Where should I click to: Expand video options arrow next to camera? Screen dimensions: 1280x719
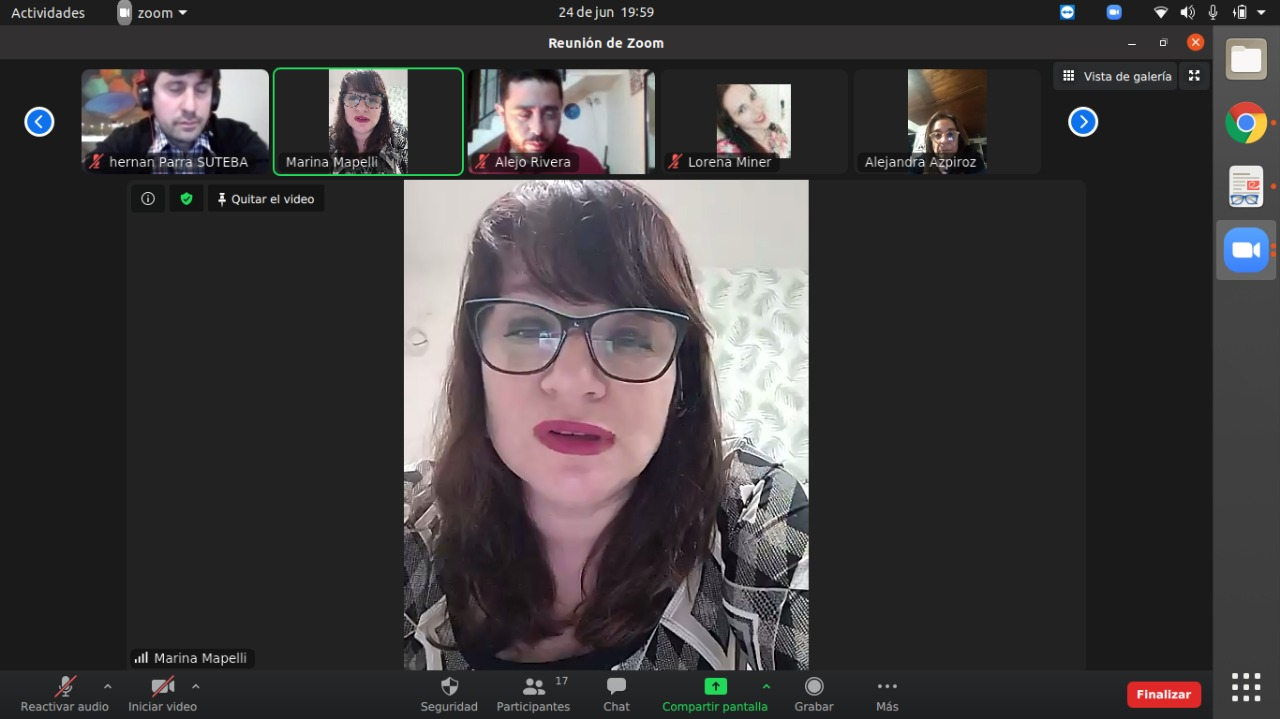click(196, 686)
